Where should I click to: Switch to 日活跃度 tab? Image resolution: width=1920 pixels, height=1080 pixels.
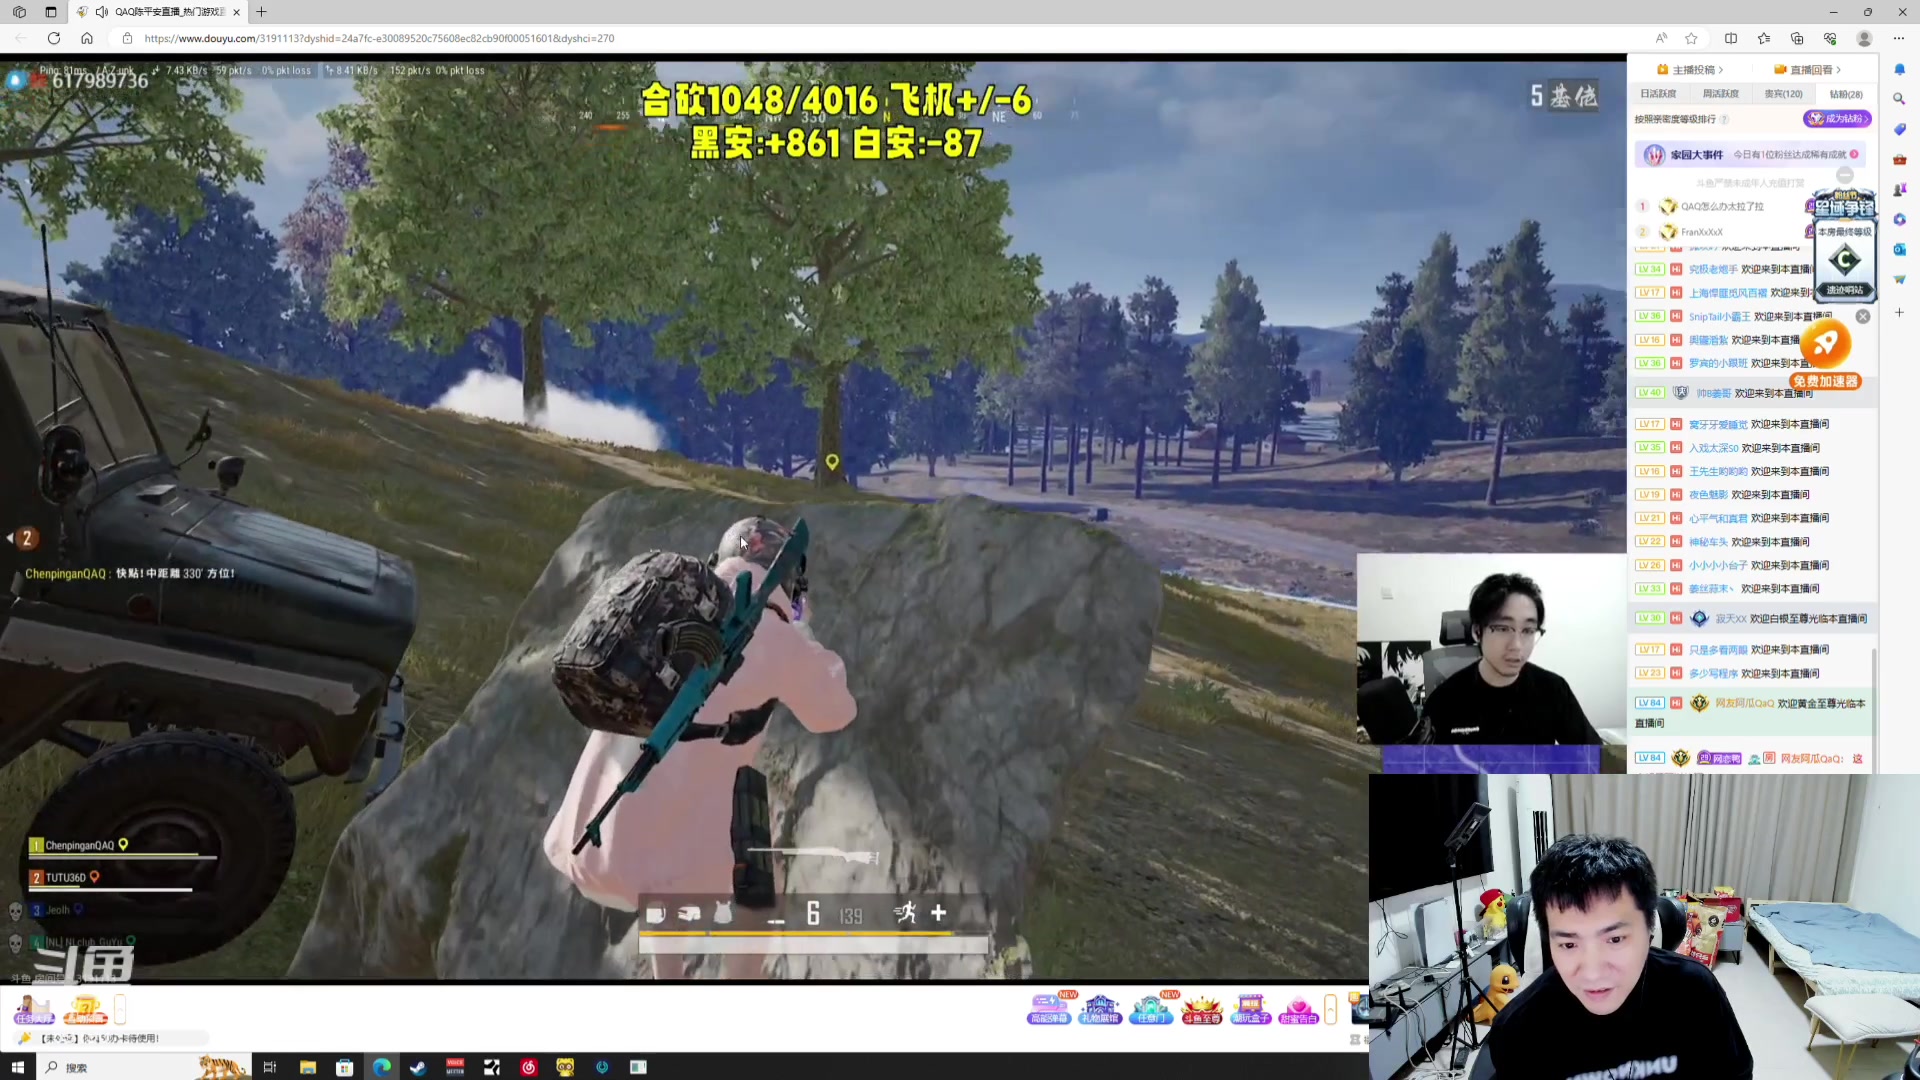coord(1658,94)
